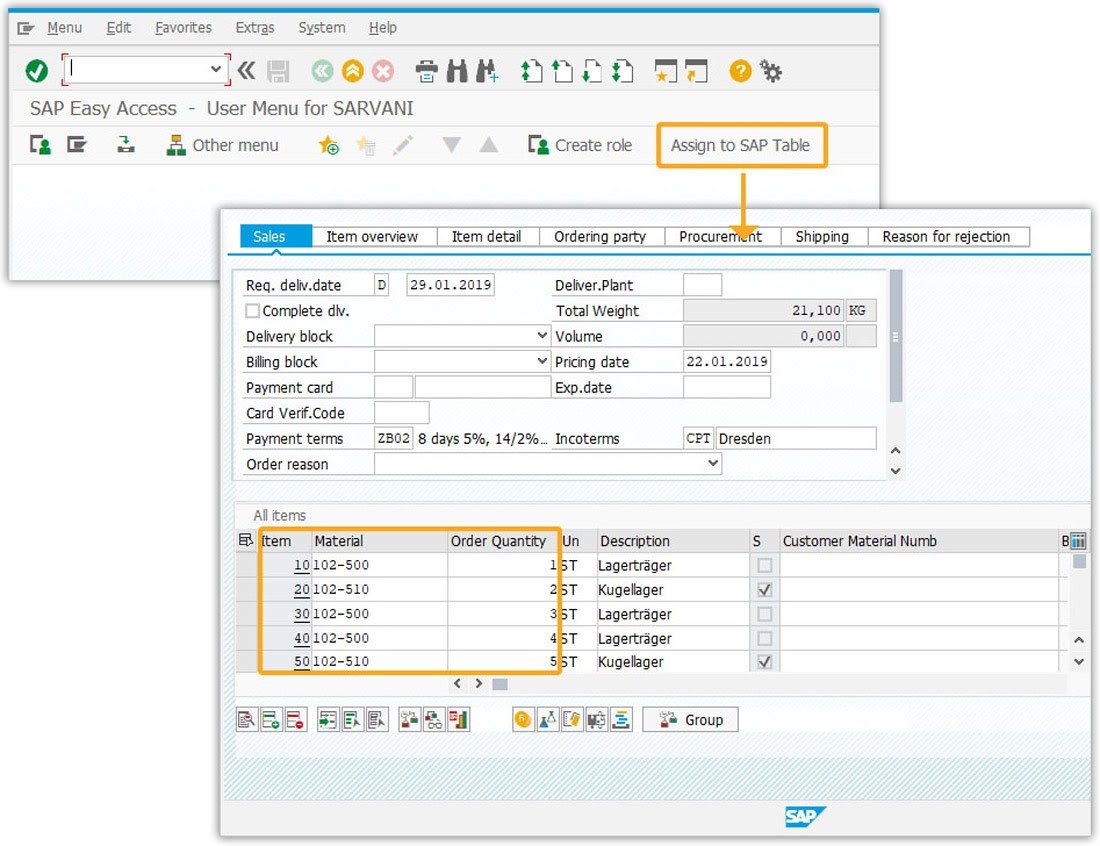
Task: Toggle the Complete dlv. checkbox
Action: [x=253, y=310]
